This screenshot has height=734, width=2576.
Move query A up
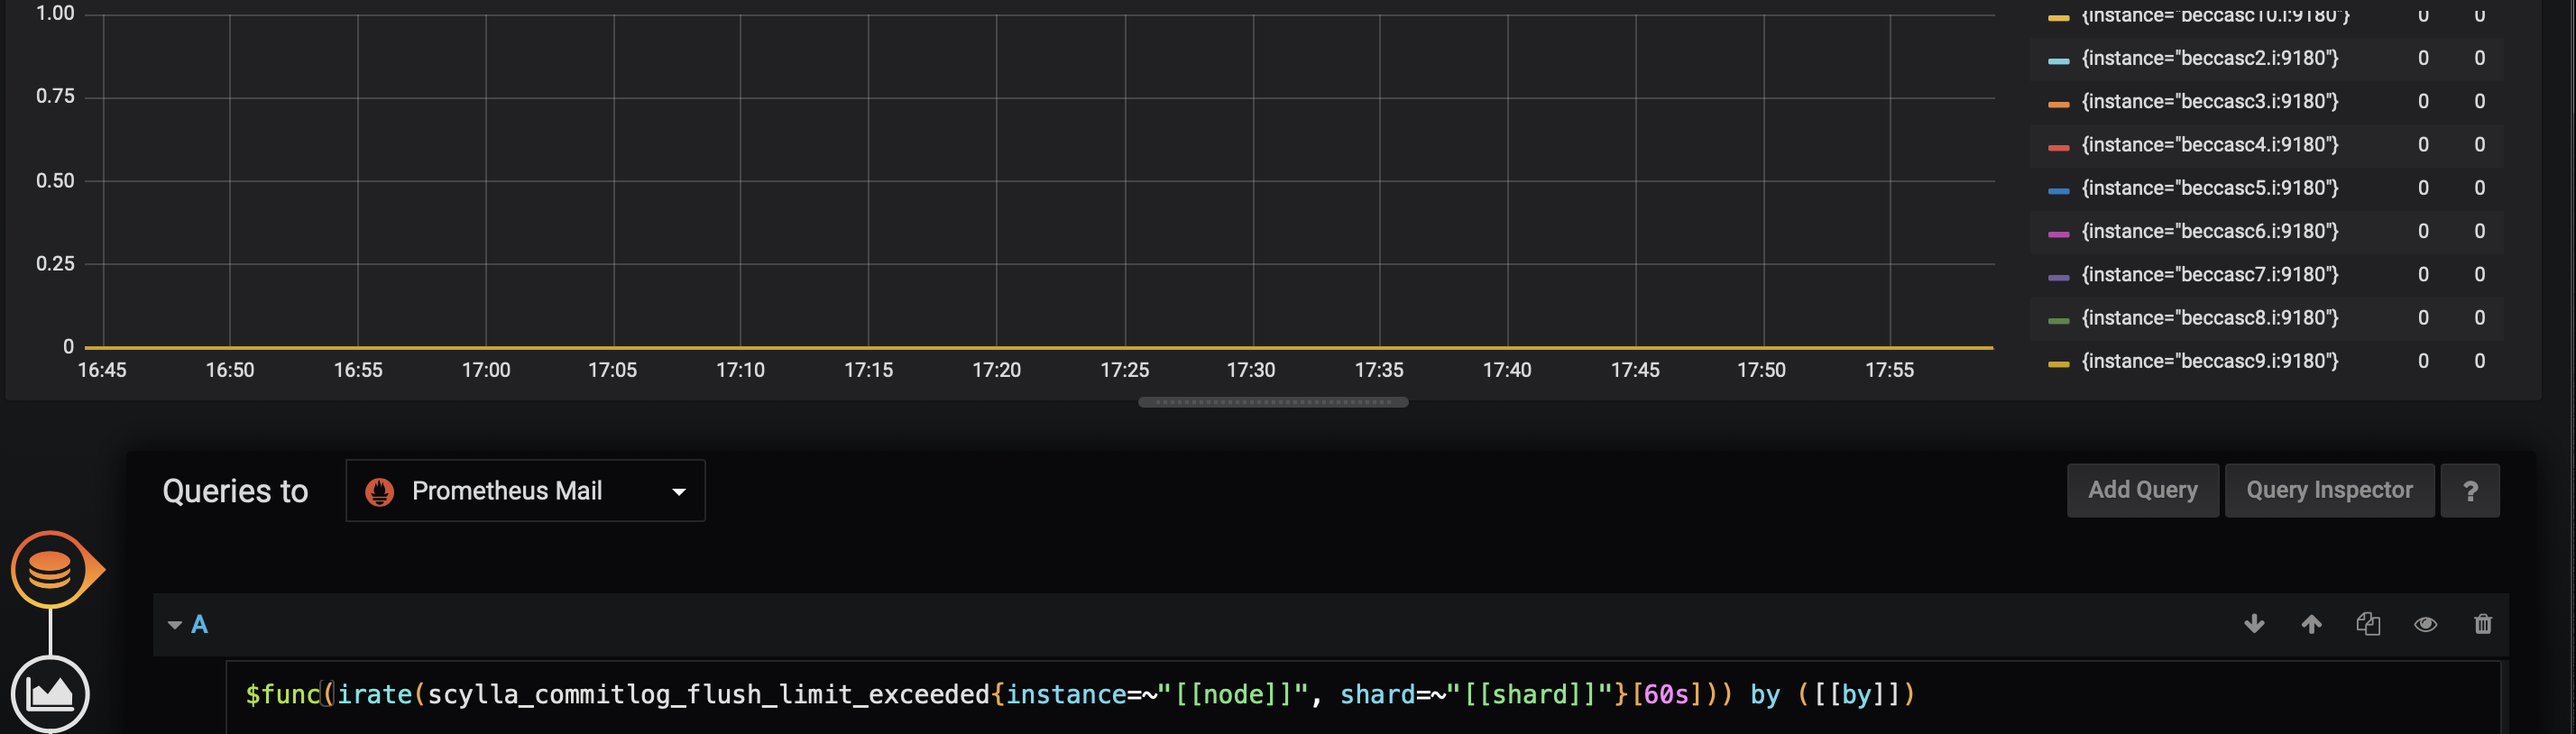2311,624
